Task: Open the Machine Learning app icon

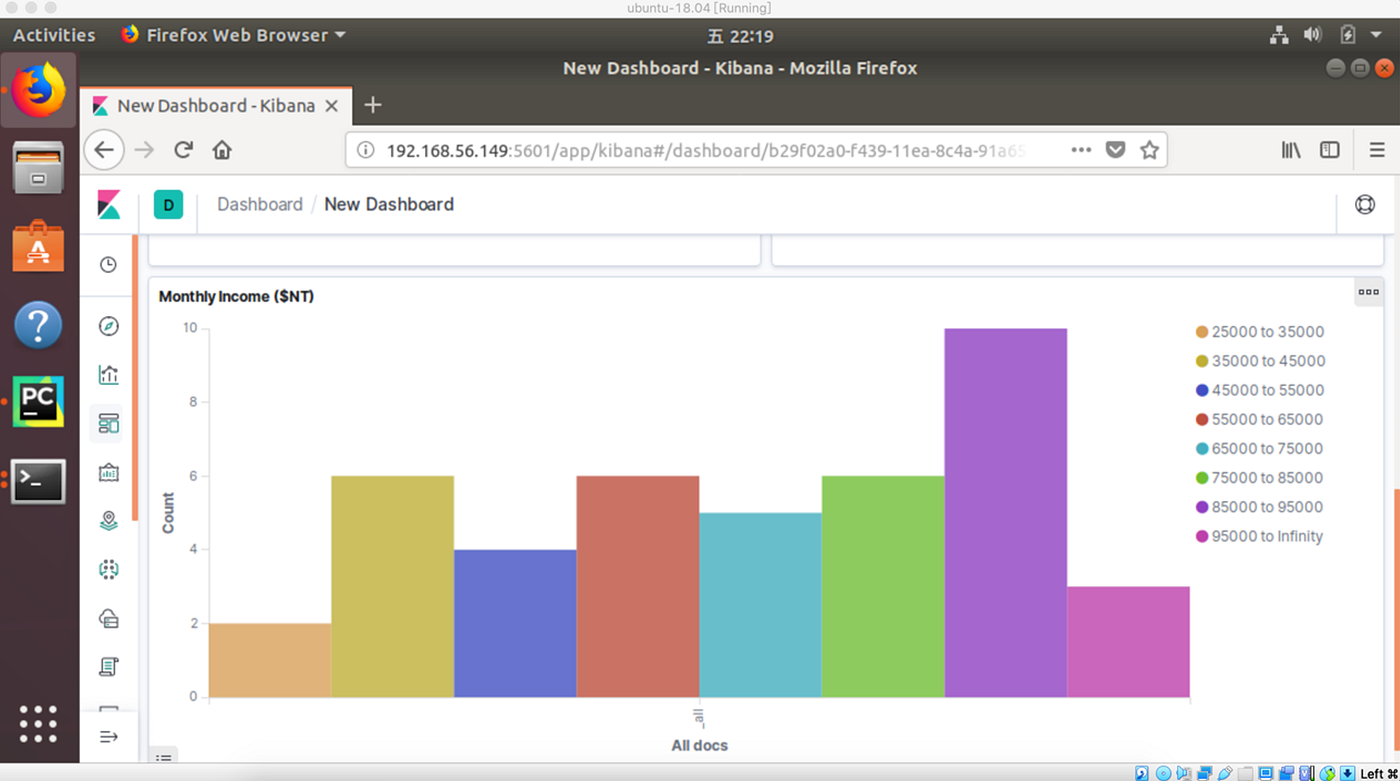Action: [108, 569]
